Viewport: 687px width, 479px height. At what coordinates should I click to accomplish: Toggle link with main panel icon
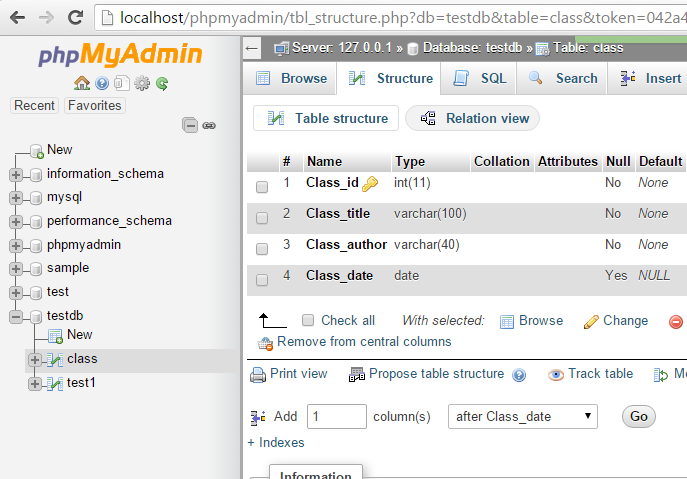point(209,126)
